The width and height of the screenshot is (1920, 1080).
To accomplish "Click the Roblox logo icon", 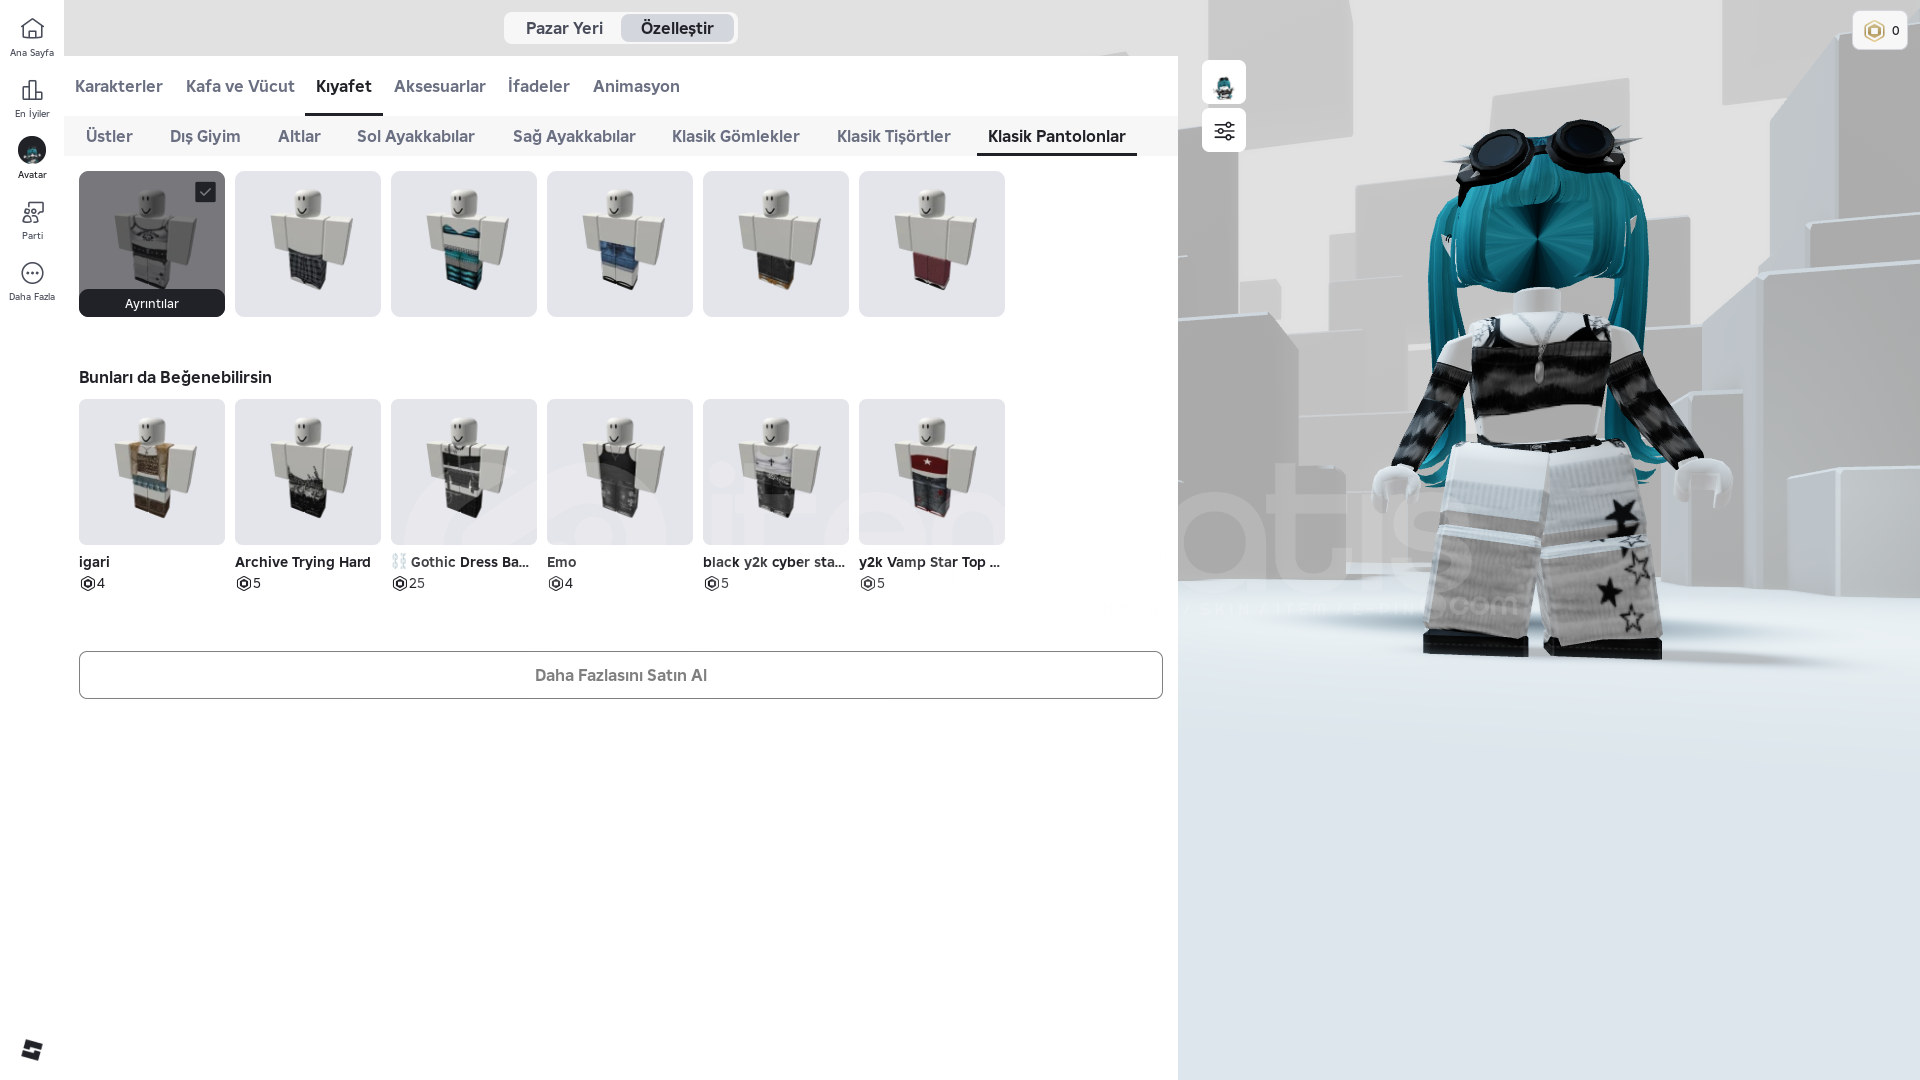I will (32, 1049).
